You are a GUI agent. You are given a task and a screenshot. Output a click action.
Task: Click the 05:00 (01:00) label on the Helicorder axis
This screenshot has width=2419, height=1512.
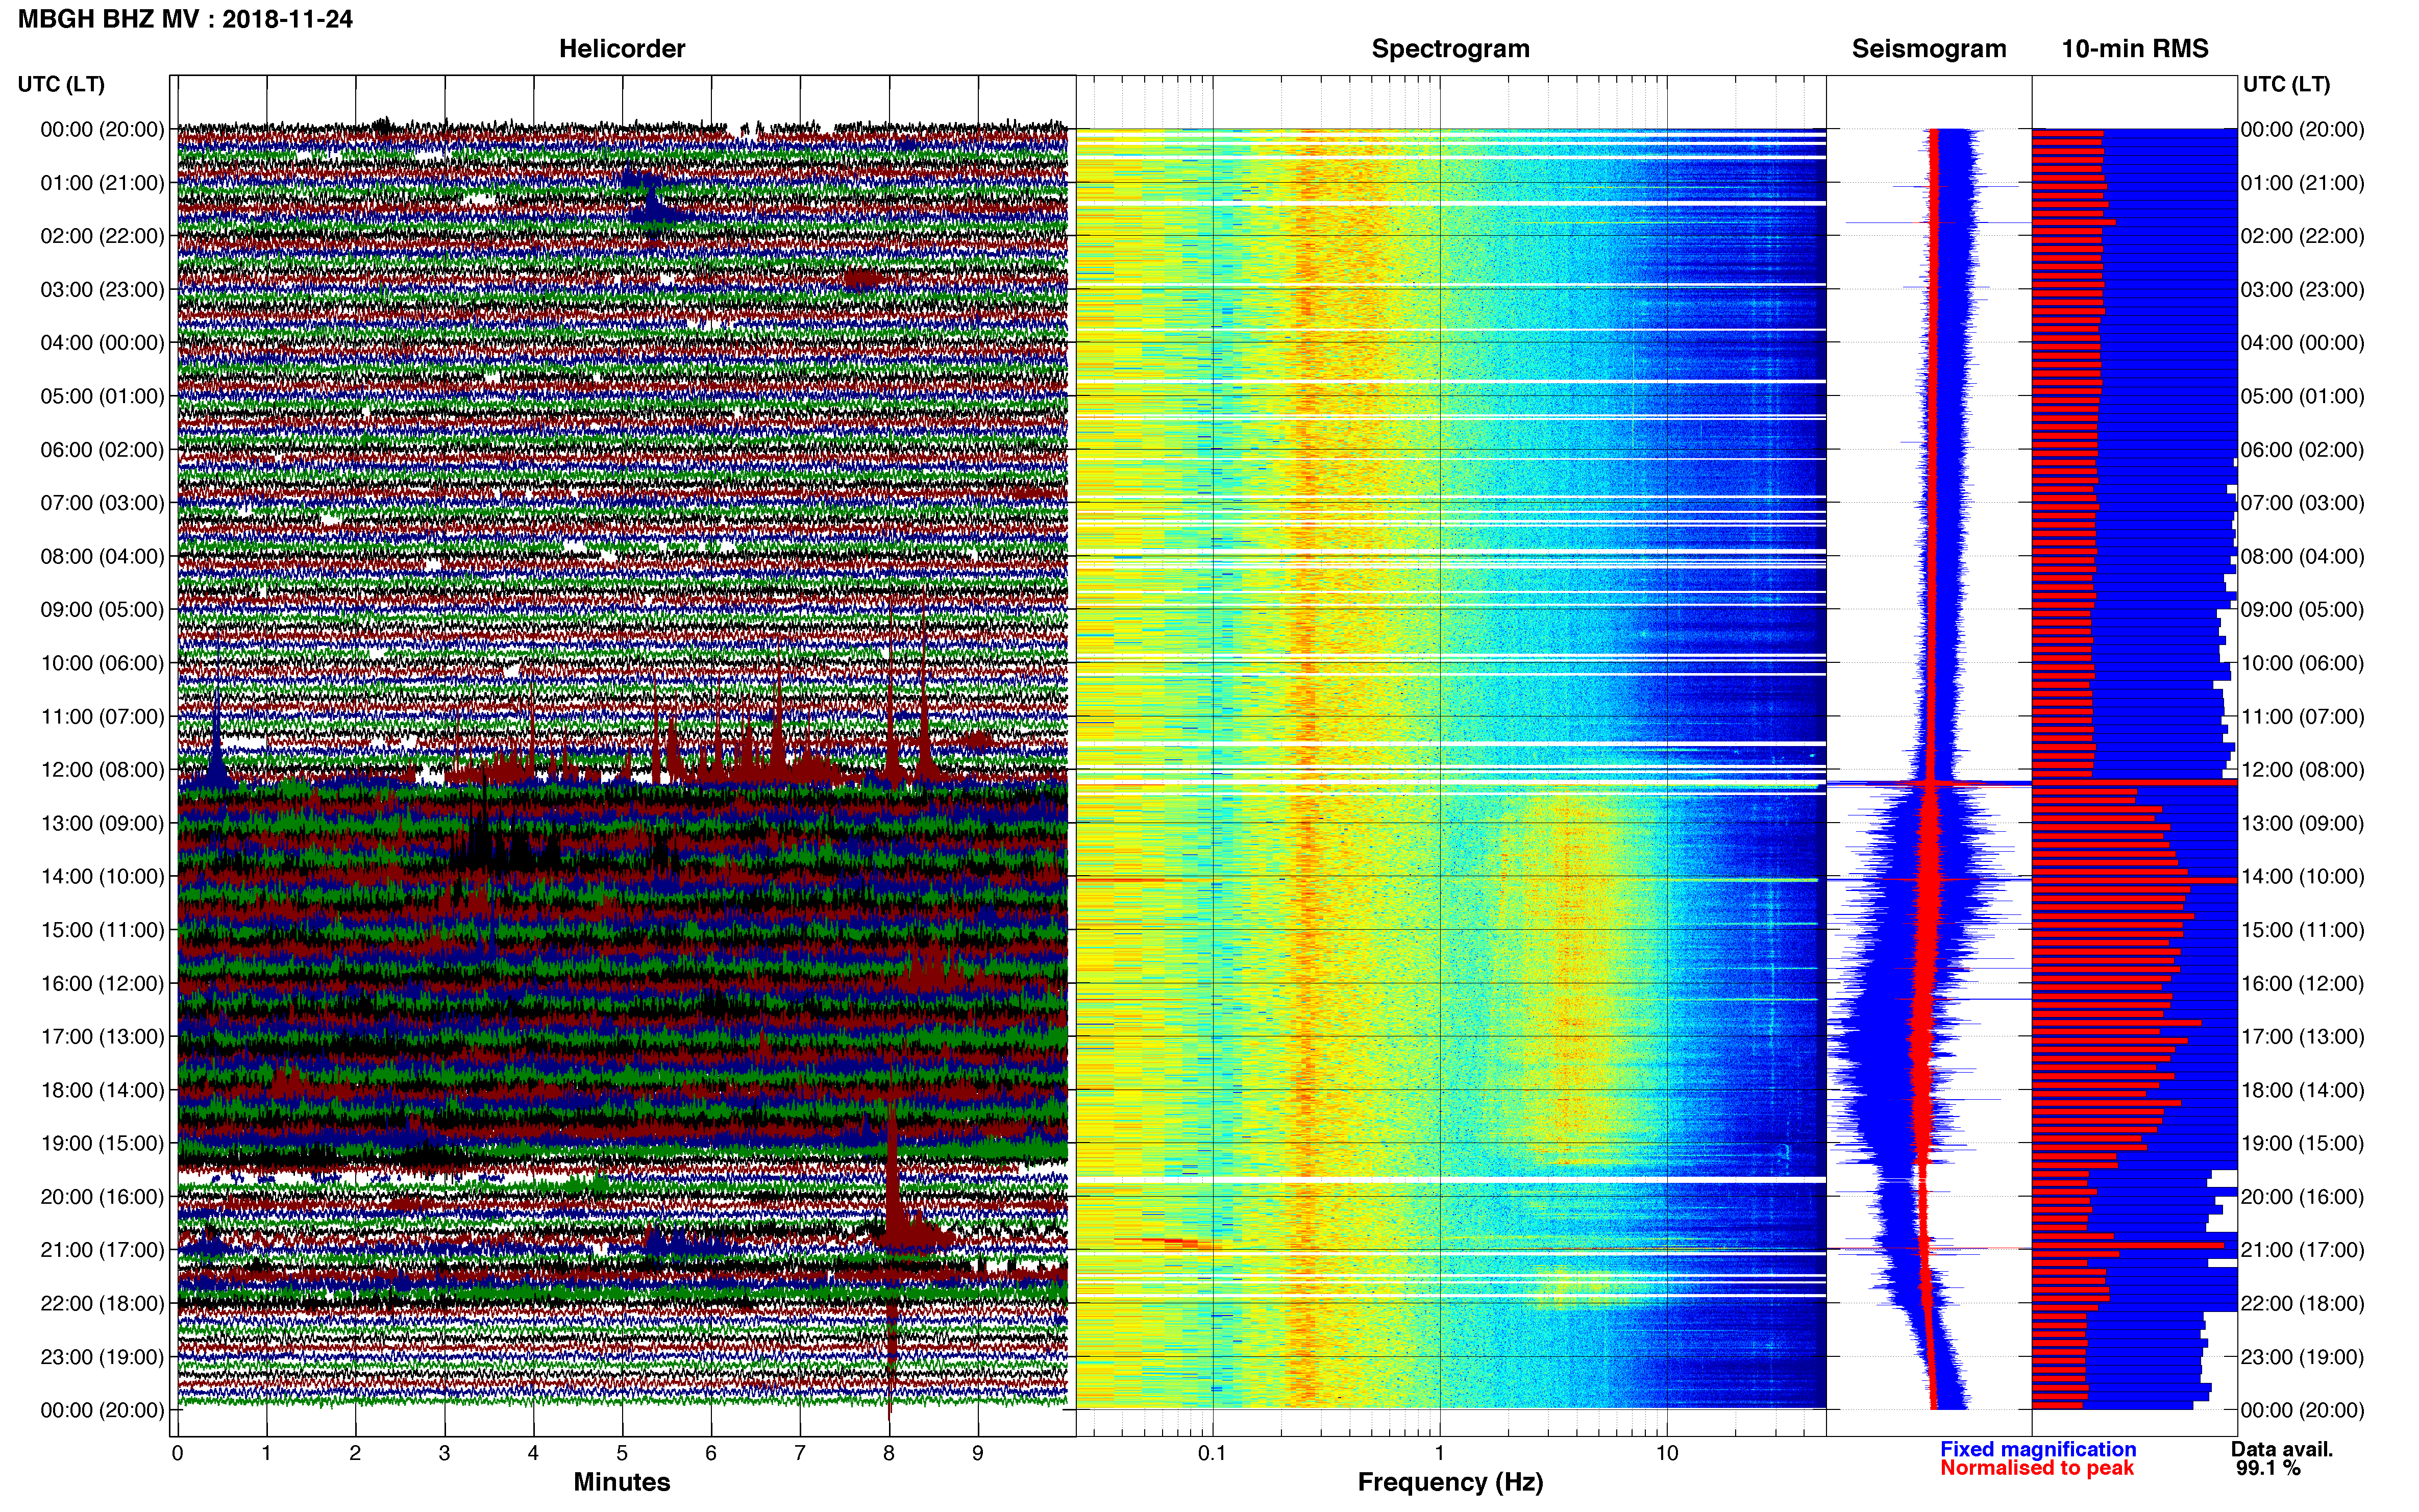pyautogui.click(x=102, y=396)
